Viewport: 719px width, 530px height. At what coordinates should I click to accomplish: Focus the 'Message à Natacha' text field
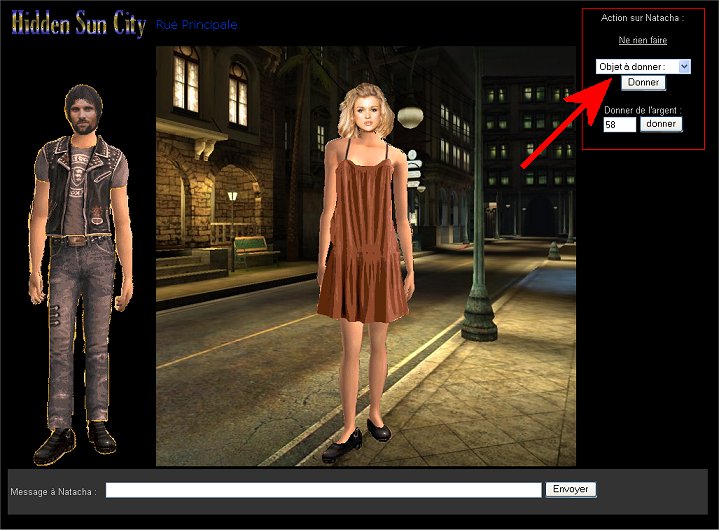click(323, 490)
